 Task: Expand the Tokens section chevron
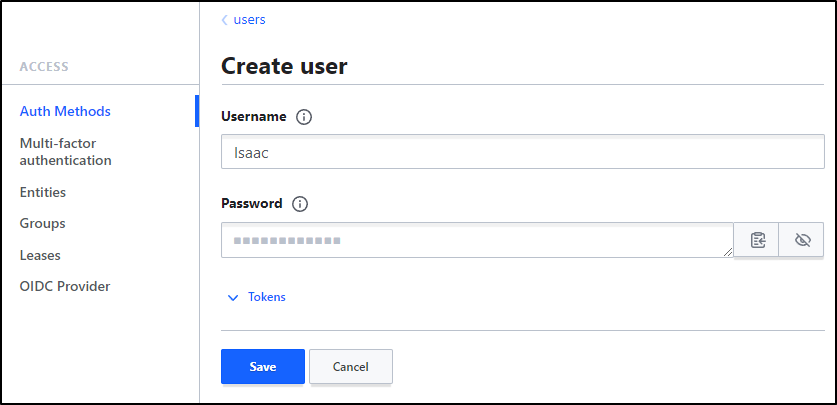click(x=233, y=298)
